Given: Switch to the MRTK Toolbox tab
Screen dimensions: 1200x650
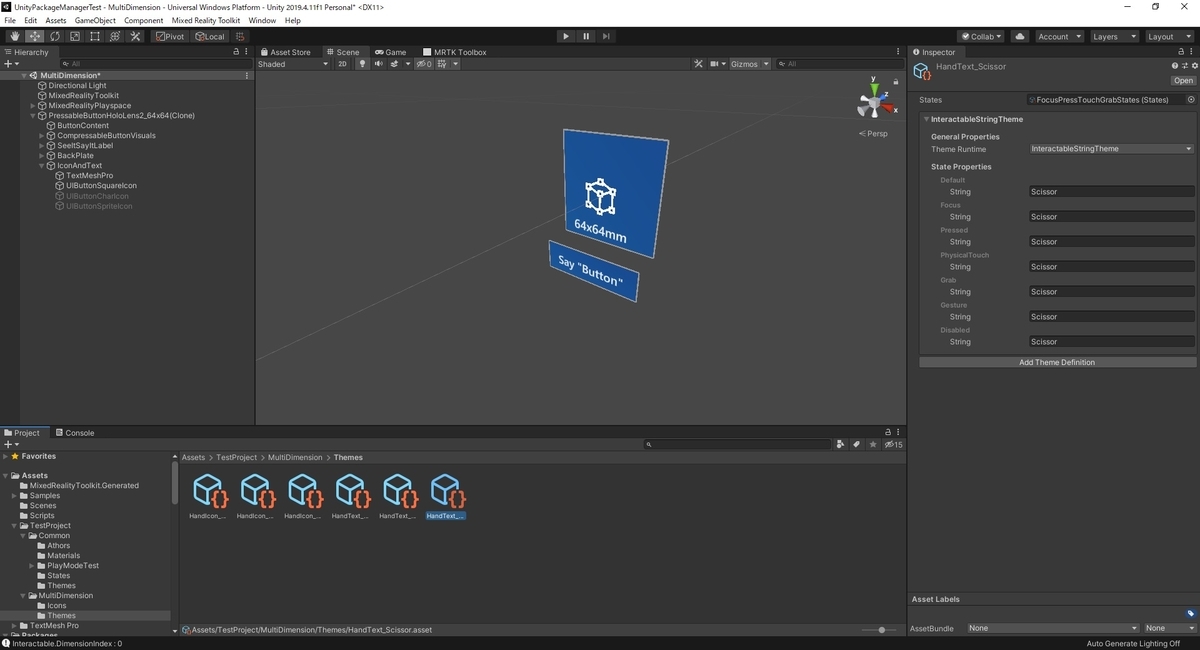Looking at the screenshot, I should point(454,52).
